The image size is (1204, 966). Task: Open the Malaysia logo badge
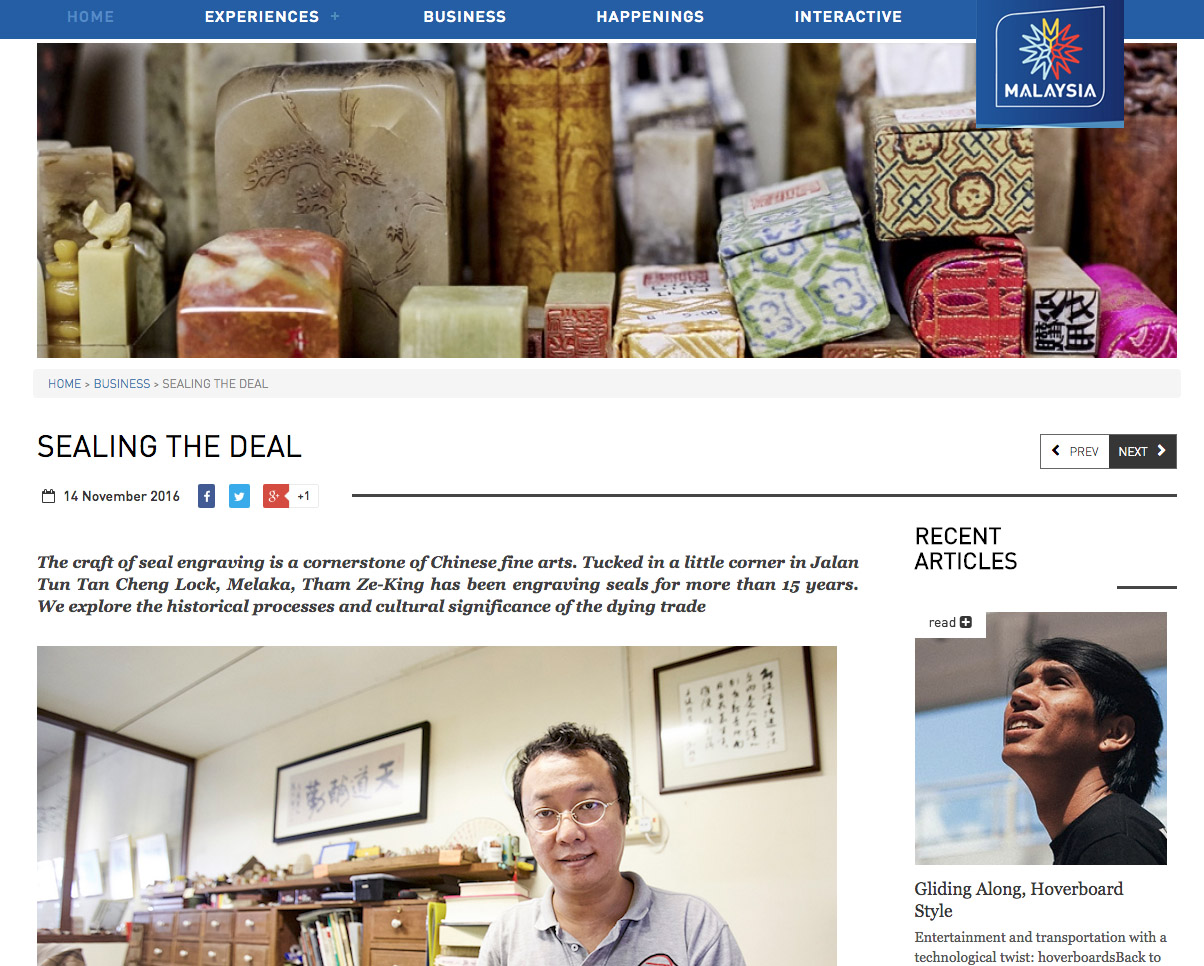pyautogui.click(x=1050, y=62)
